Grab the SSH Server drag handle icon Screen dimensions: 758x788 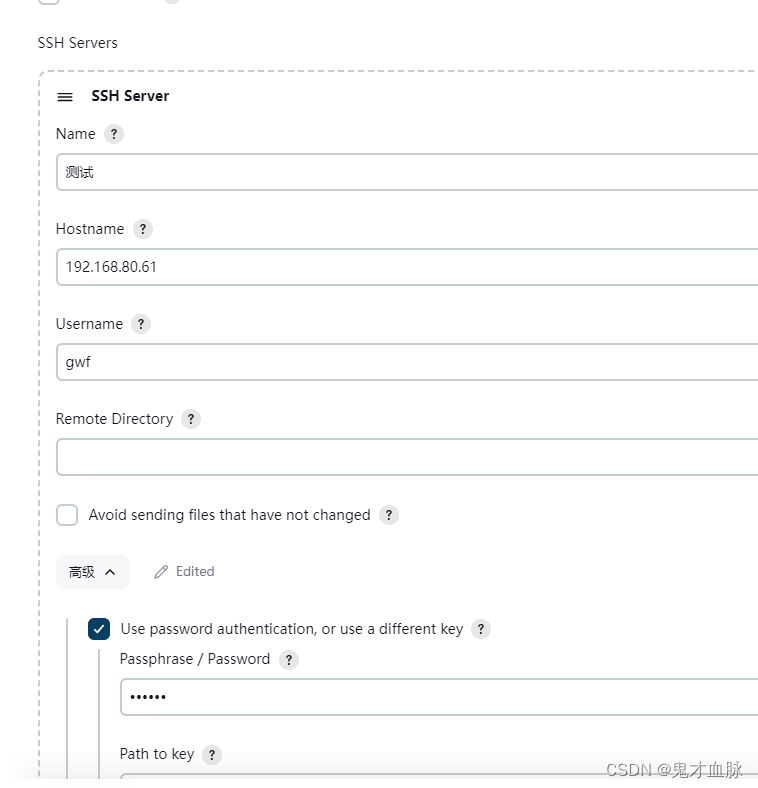[x=65, y=96]
